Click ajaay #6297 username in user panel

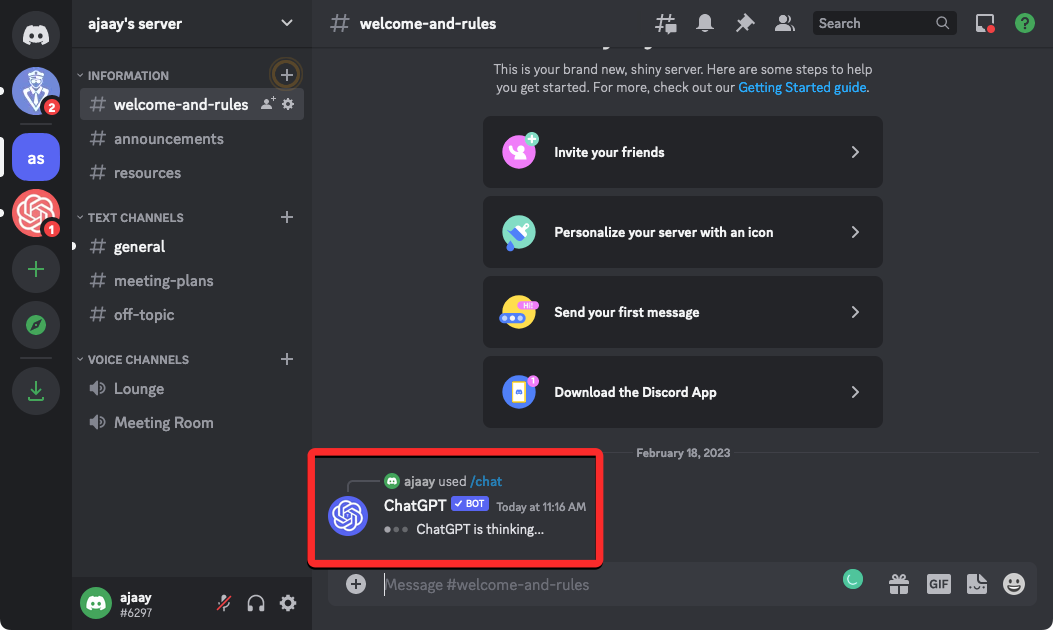(136, 604)
